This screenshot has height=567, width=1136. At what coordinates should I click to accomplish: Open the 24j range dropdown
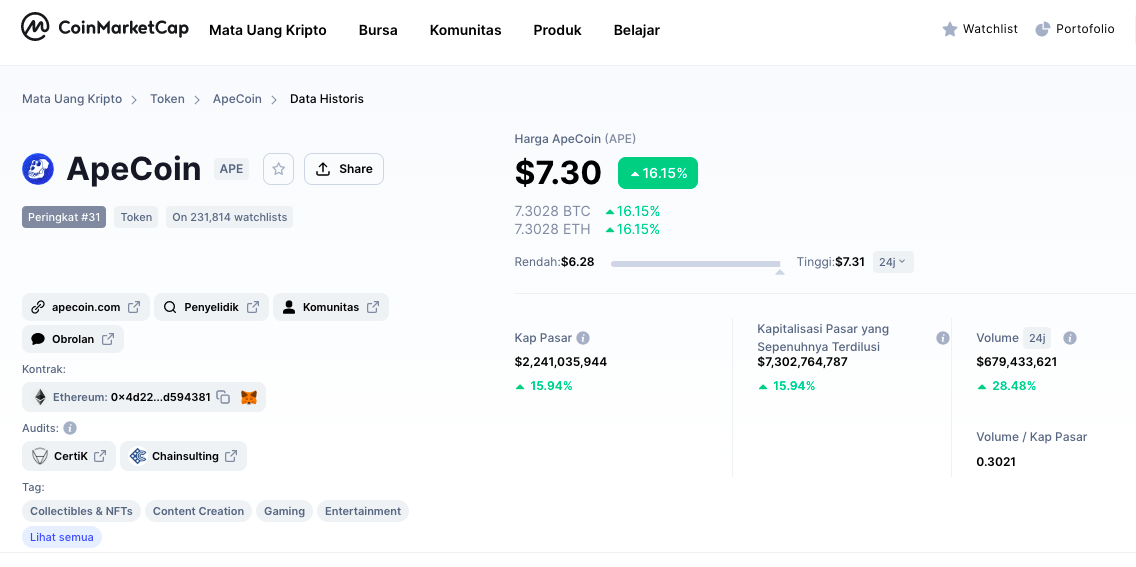[x=893, y=262]
